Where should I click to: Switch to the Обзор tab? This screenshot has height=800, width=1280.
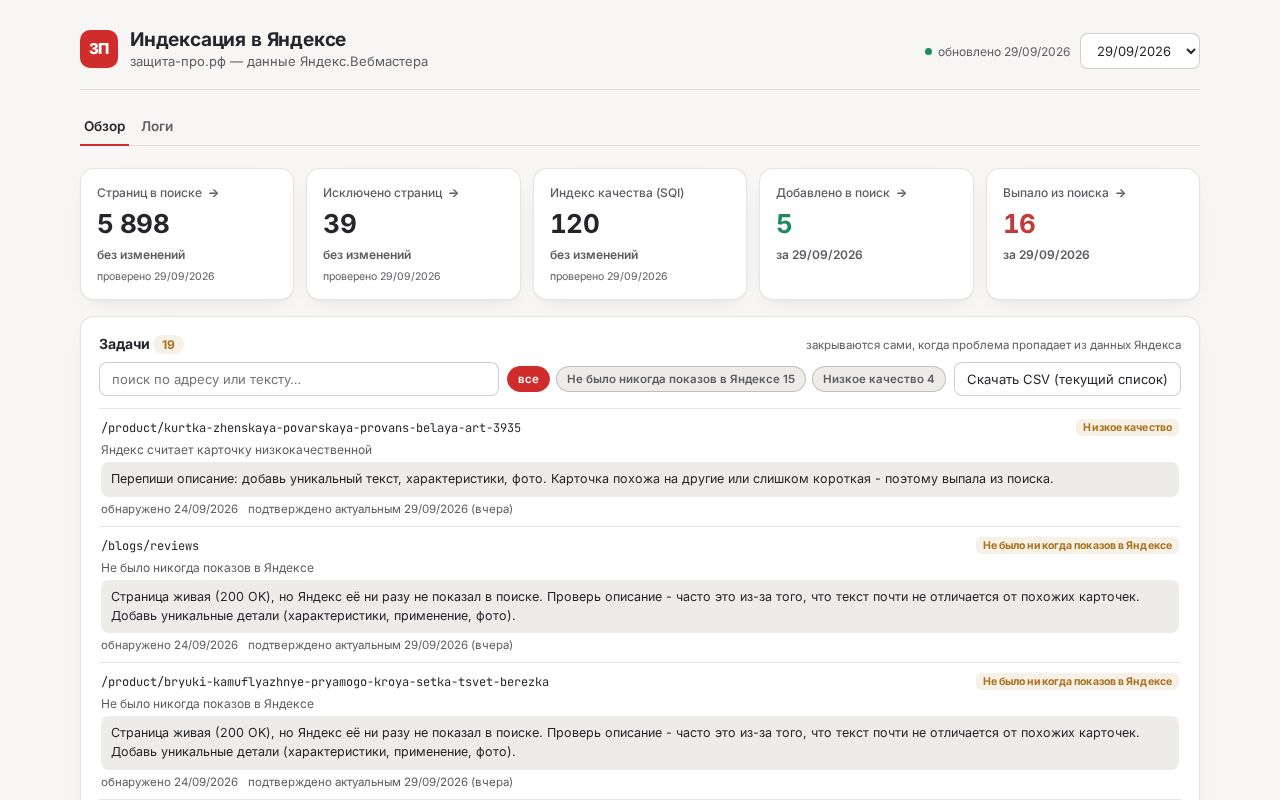tap(104, 126)
